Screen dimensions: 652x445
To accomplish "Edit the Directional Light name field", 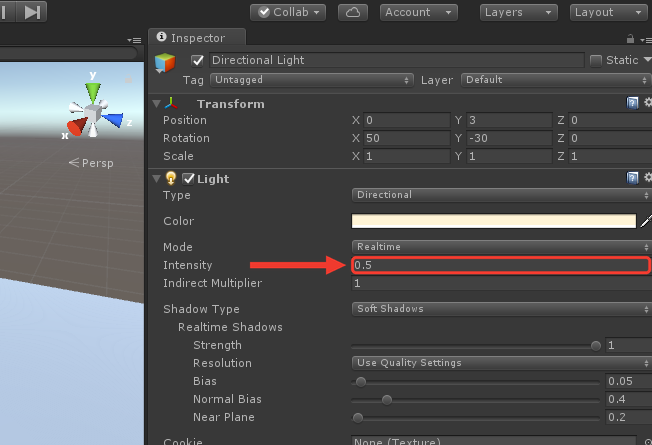I will [396, 60].
